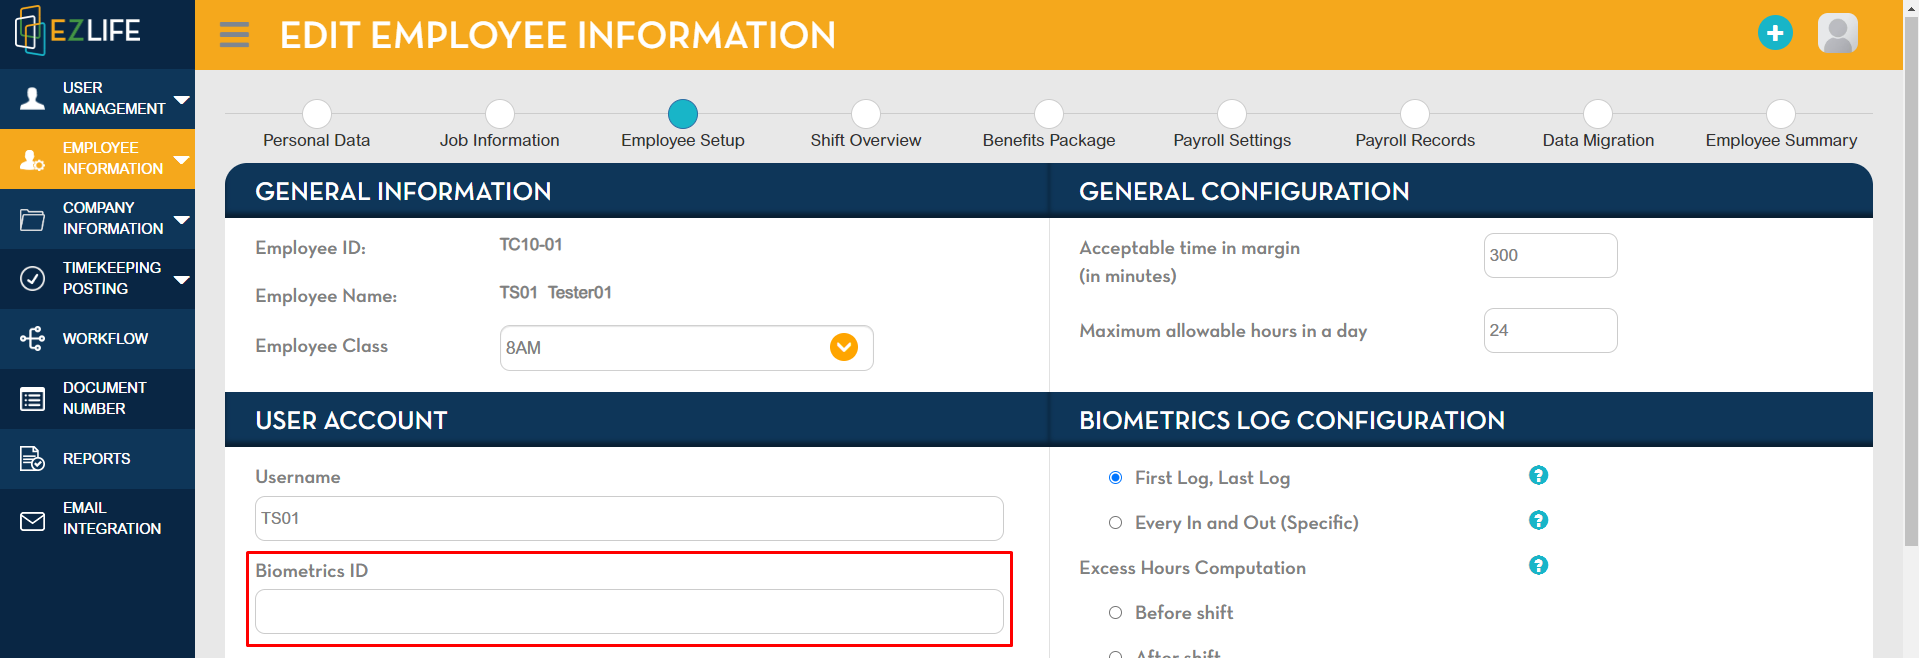The image size is (1919, 658).
Task: Open help for Every In and Out
Action: pyautogui.click(x=1538, y=520)
